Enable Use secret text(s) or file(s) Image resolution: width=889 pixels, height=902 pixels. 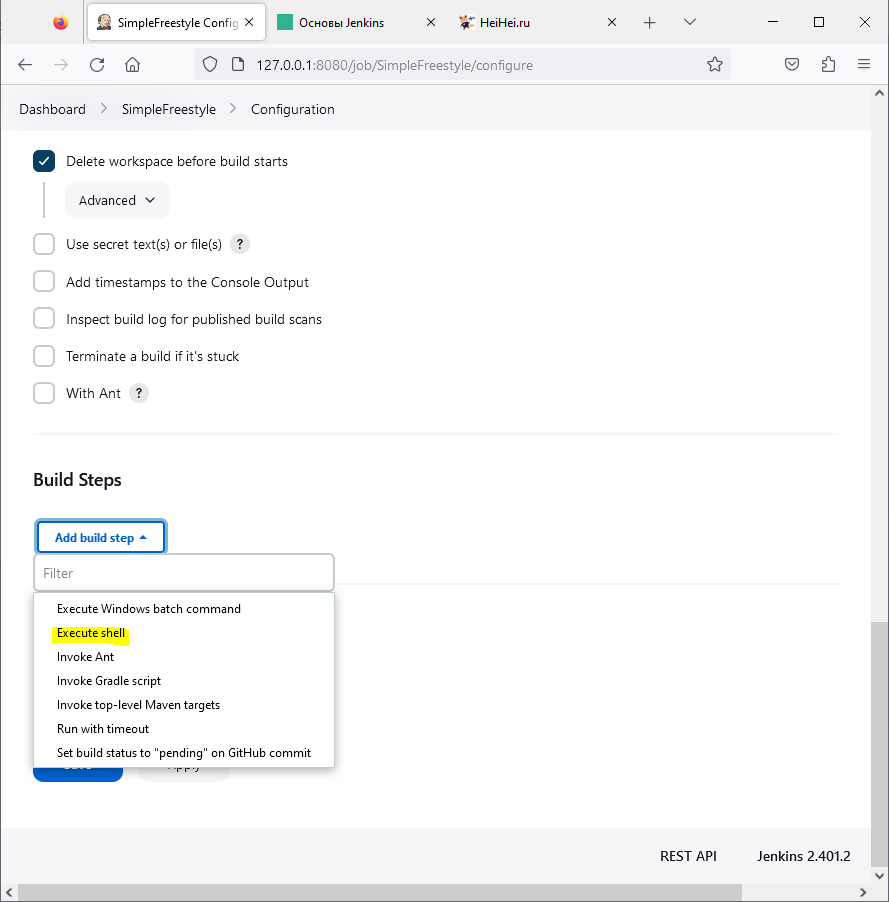coord(44,244)
